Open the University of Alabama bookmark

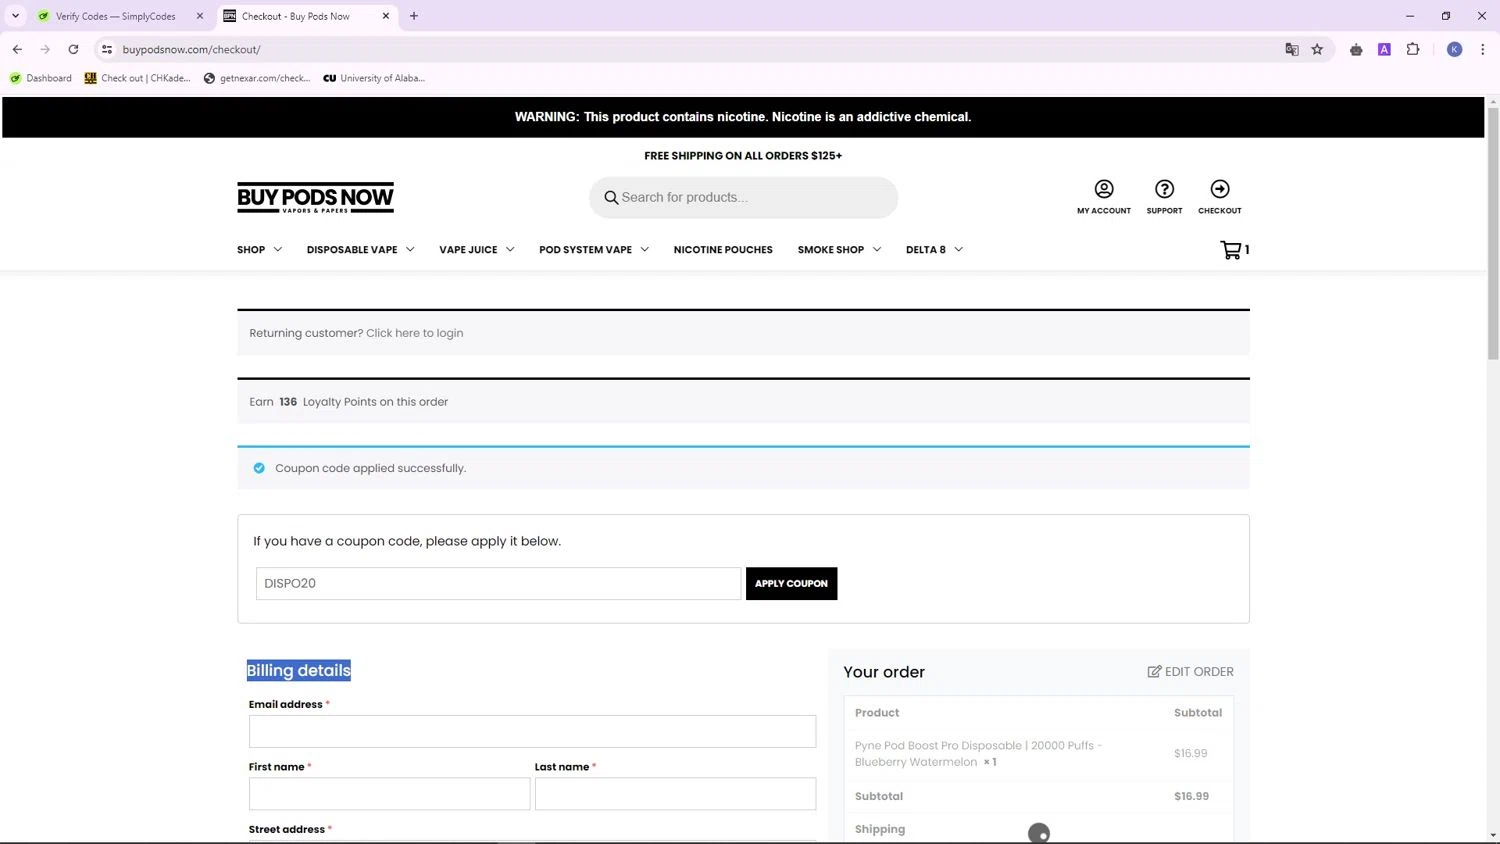pos(374,78)
